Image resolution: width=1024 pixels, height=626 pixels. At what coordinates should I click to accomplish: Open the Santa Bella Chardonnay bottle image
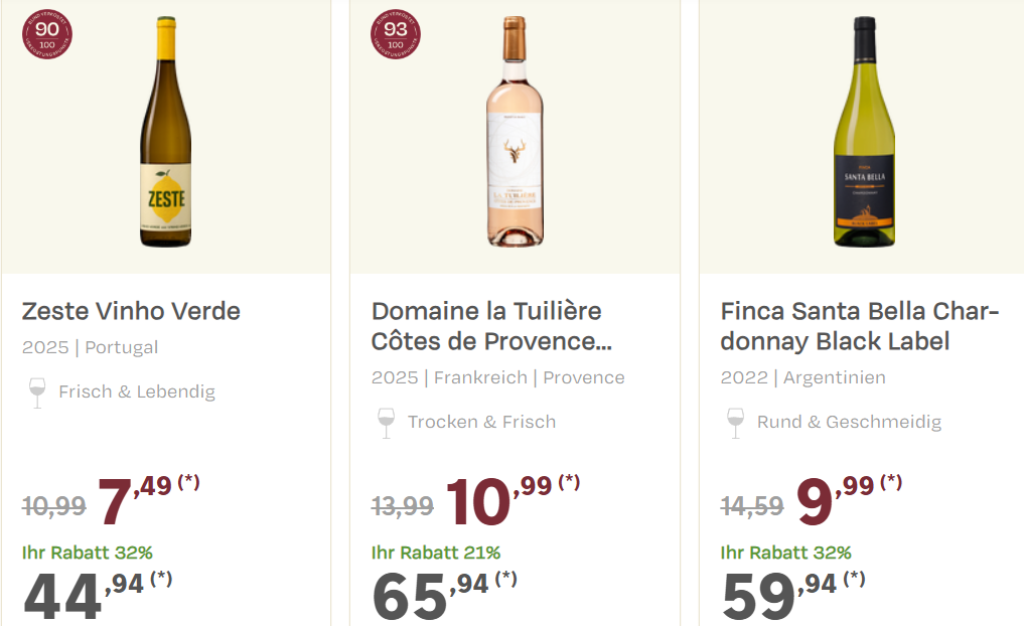pyautogui.click(x=864, y=132)
